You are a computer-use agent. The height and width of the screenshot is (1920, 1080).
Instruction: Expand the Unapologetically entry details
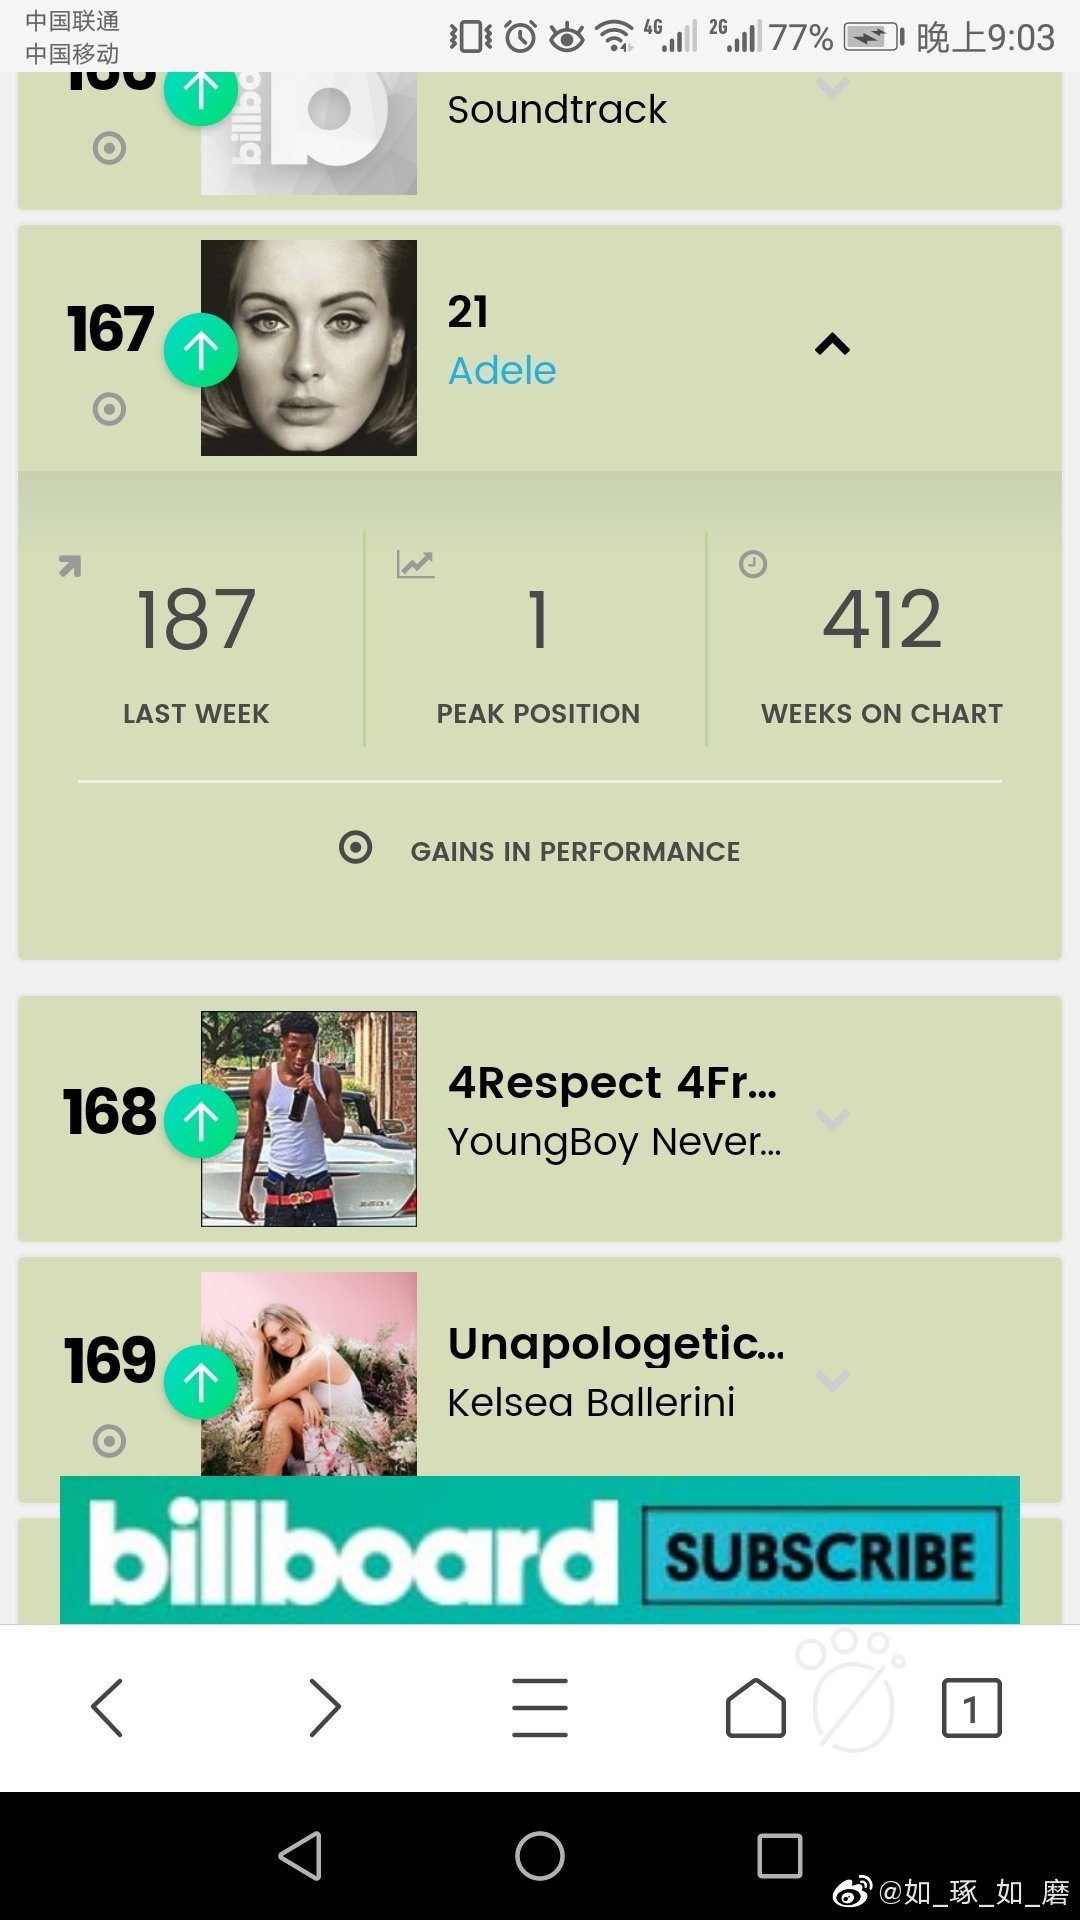(x=832, y=1380)
